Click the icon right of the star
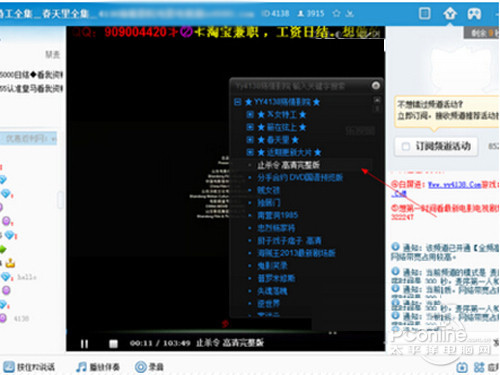 tap(349, 14)
